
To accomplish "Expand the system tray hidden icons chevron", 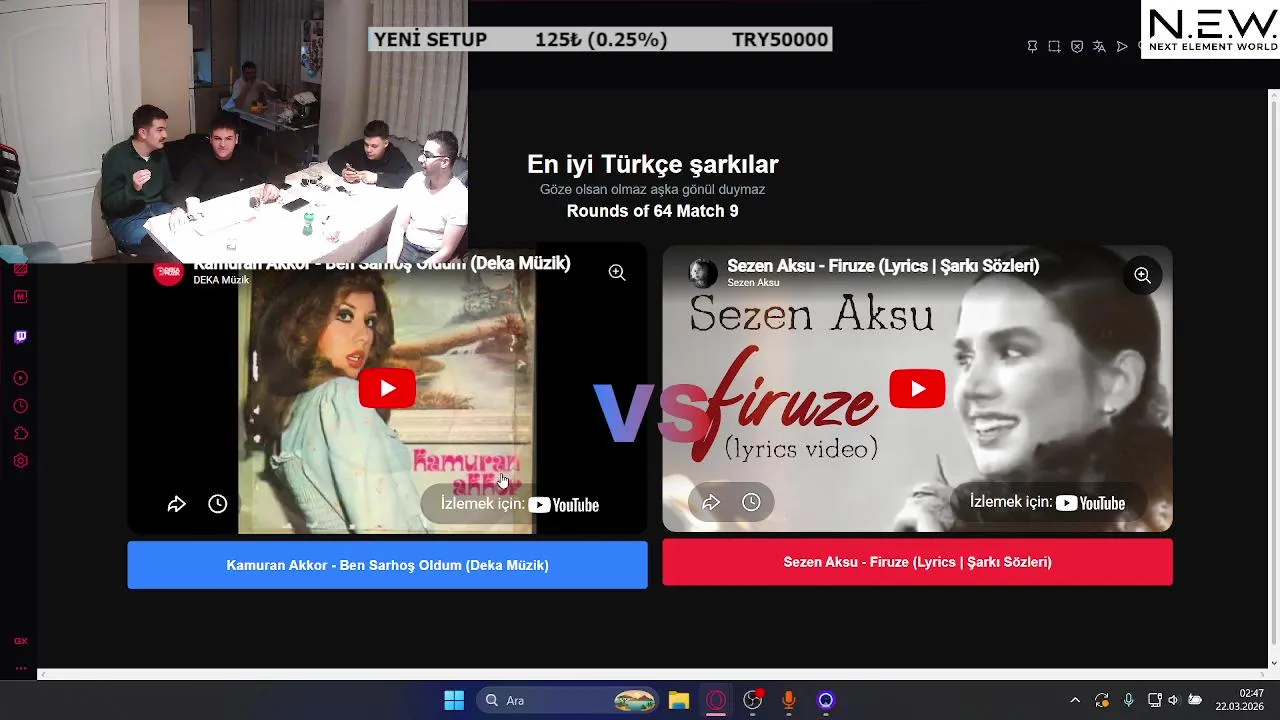I will click(1075, 700).
